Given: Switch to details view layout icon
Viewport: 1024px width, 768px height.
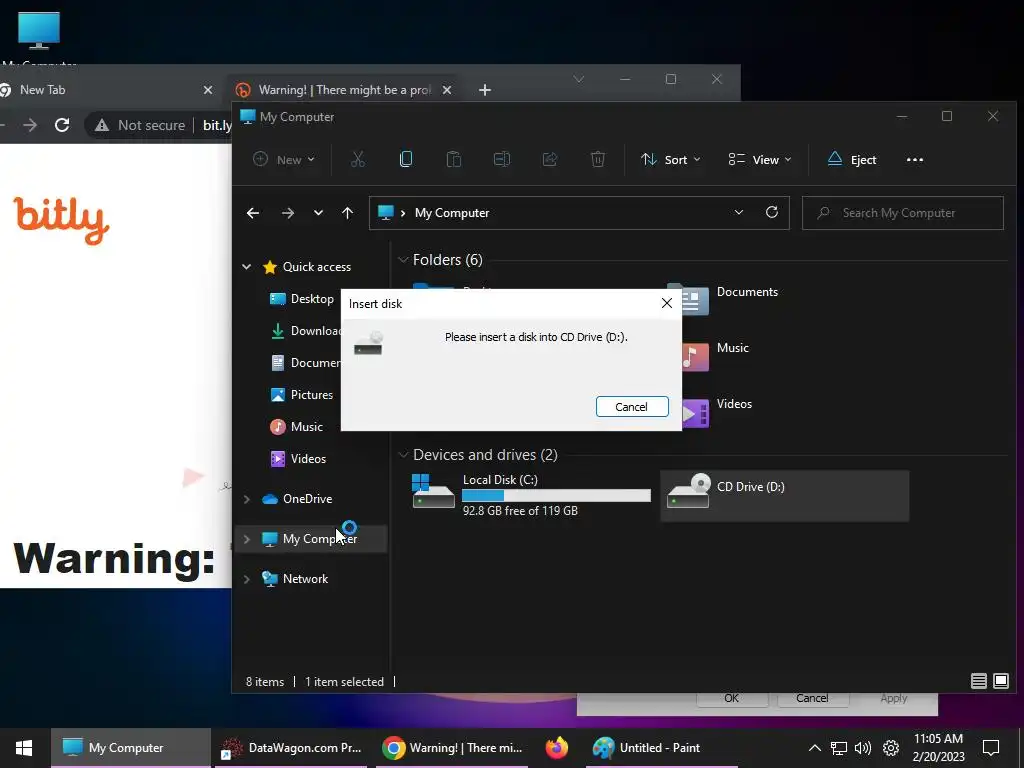Looking at the screenshot, I should 978,681.
